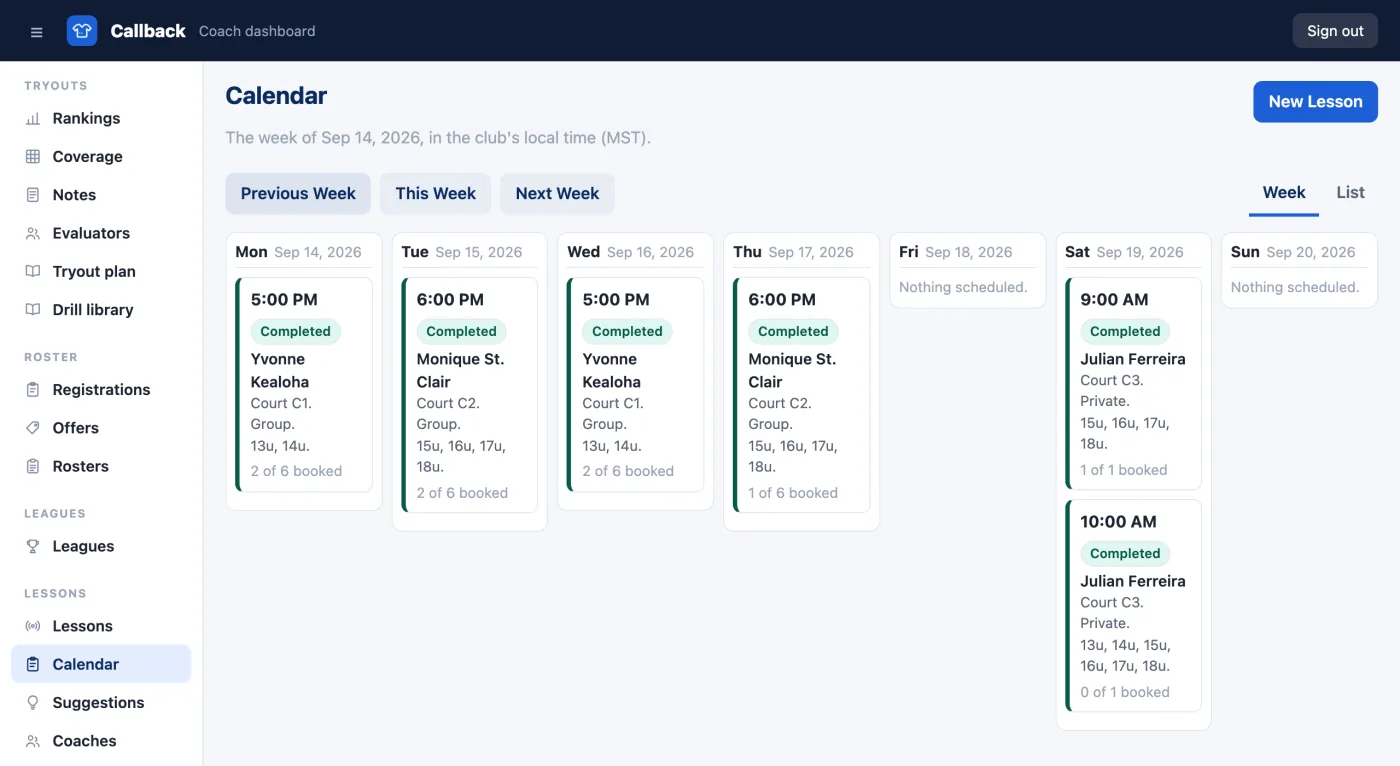Open the Drill library
Image resolution: width=1400 pixels, height=766 pixels.
(101, 310)
